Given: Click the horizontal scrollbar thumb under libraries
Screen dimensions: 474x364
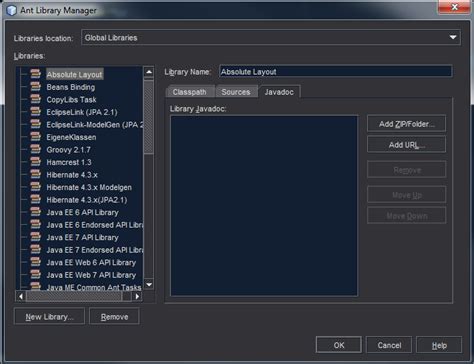Looking at the screenshot, I should pos(74,296).
